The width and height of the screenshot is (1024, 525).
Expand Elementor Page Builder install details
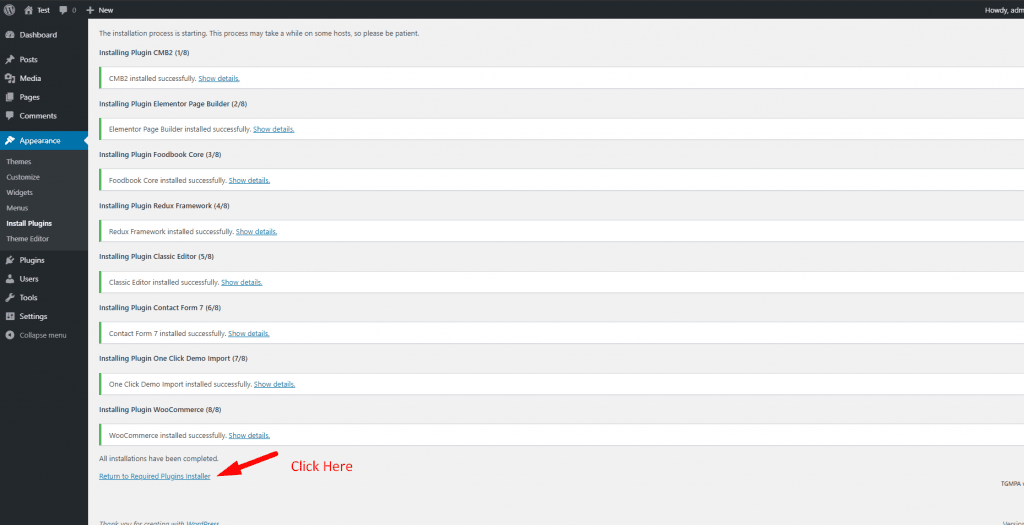click(273, 129)
